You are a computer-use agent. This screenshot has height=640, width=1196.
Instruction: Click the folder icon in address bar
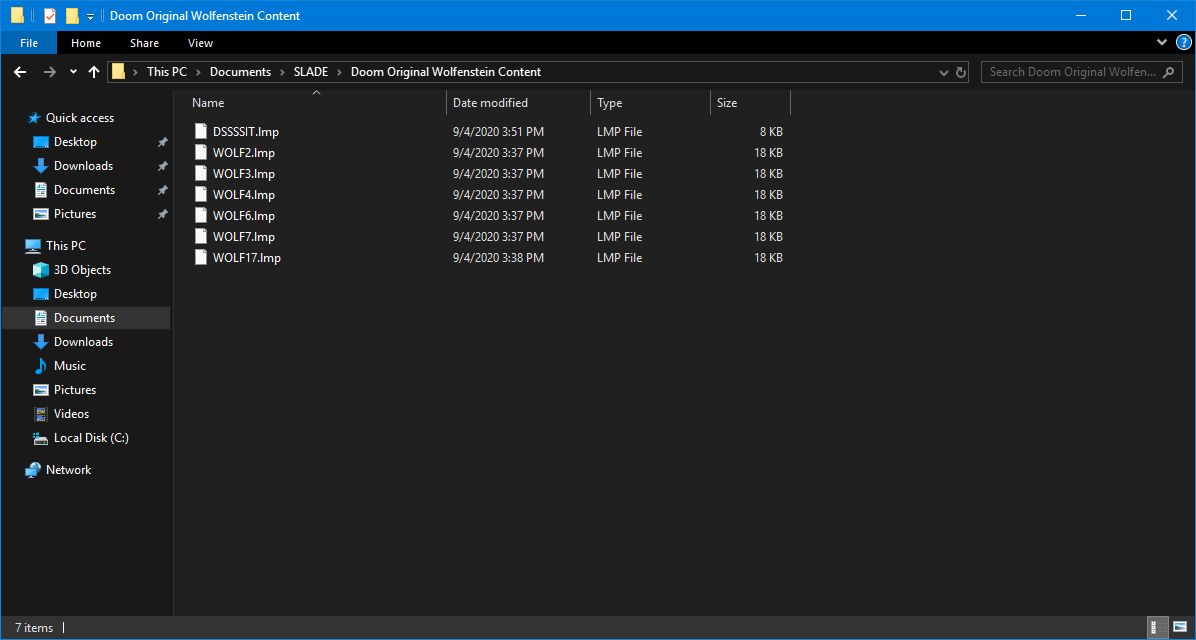tap(118, 72)
